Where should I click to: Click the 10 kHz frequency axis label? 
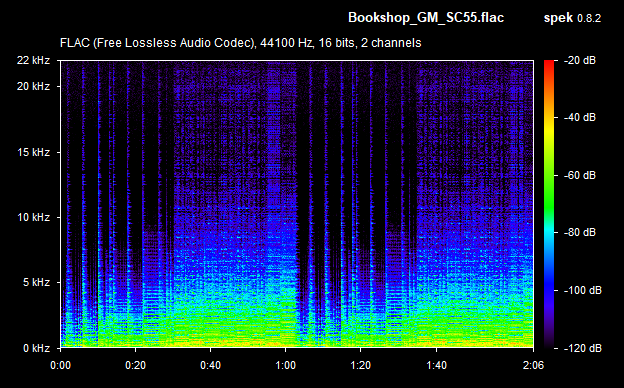33,217
